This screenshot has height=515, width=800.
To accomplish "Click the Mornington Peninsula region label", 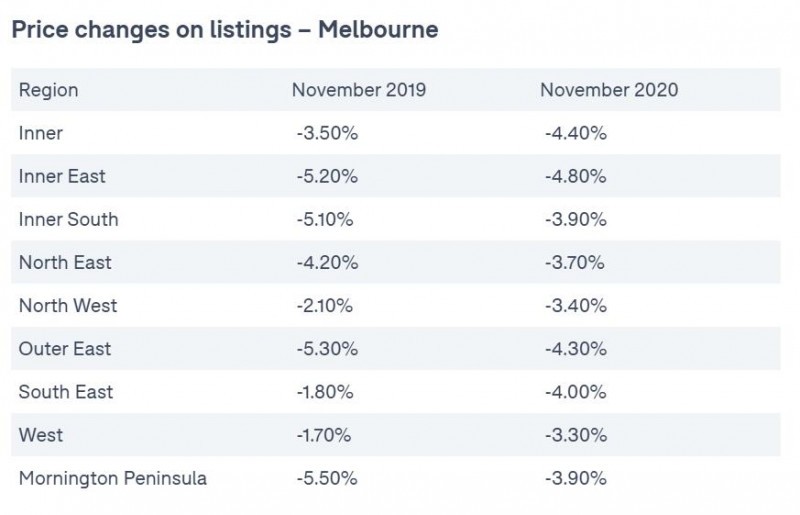I will point(113,478).
